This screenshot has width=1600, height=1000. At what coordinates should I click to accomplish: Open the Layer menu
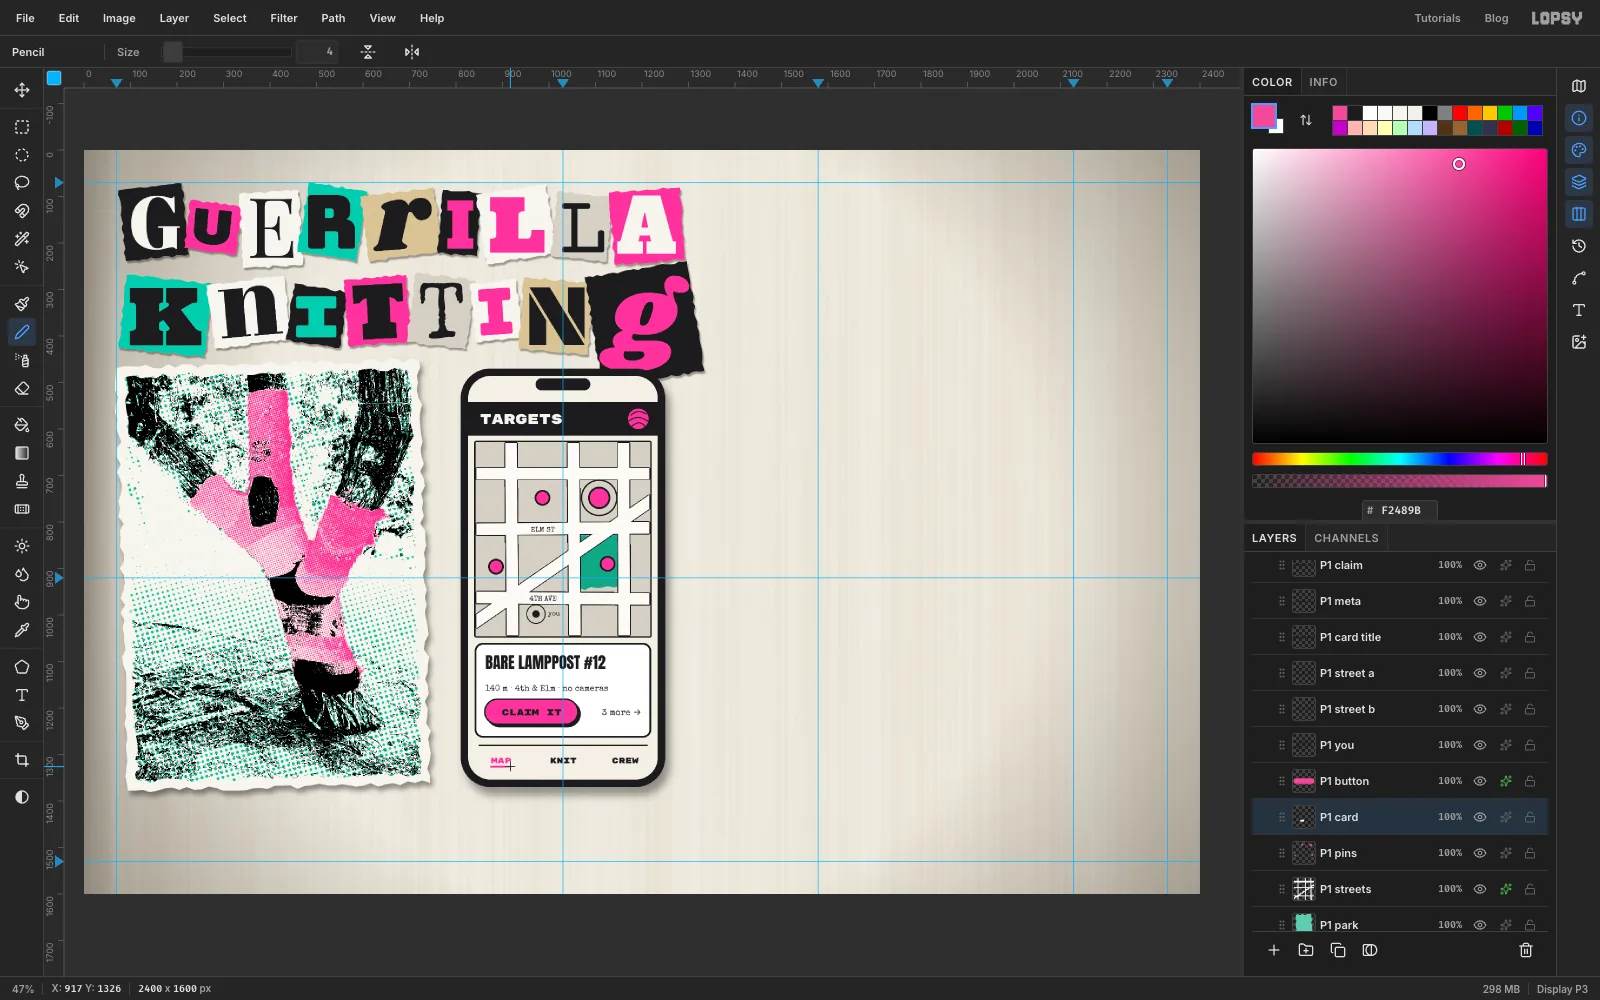tap(174, 18)
